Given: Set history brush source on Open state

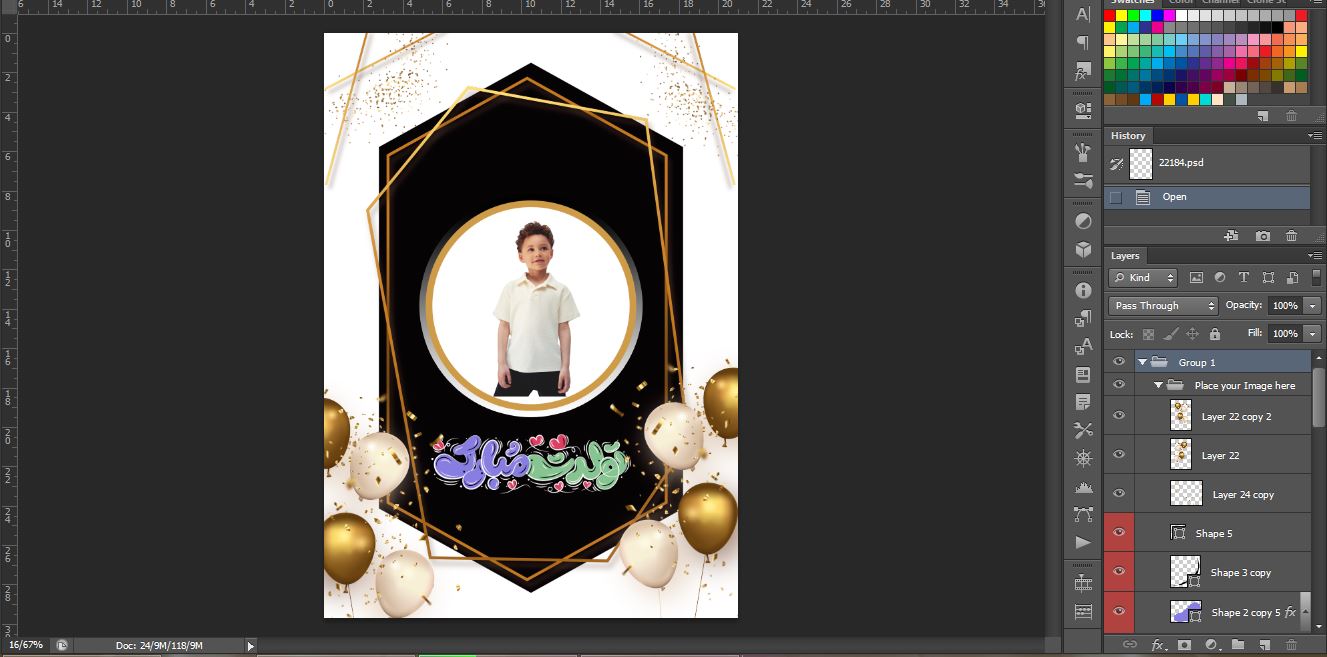Looking at the screenshot, I should 1116,197.
